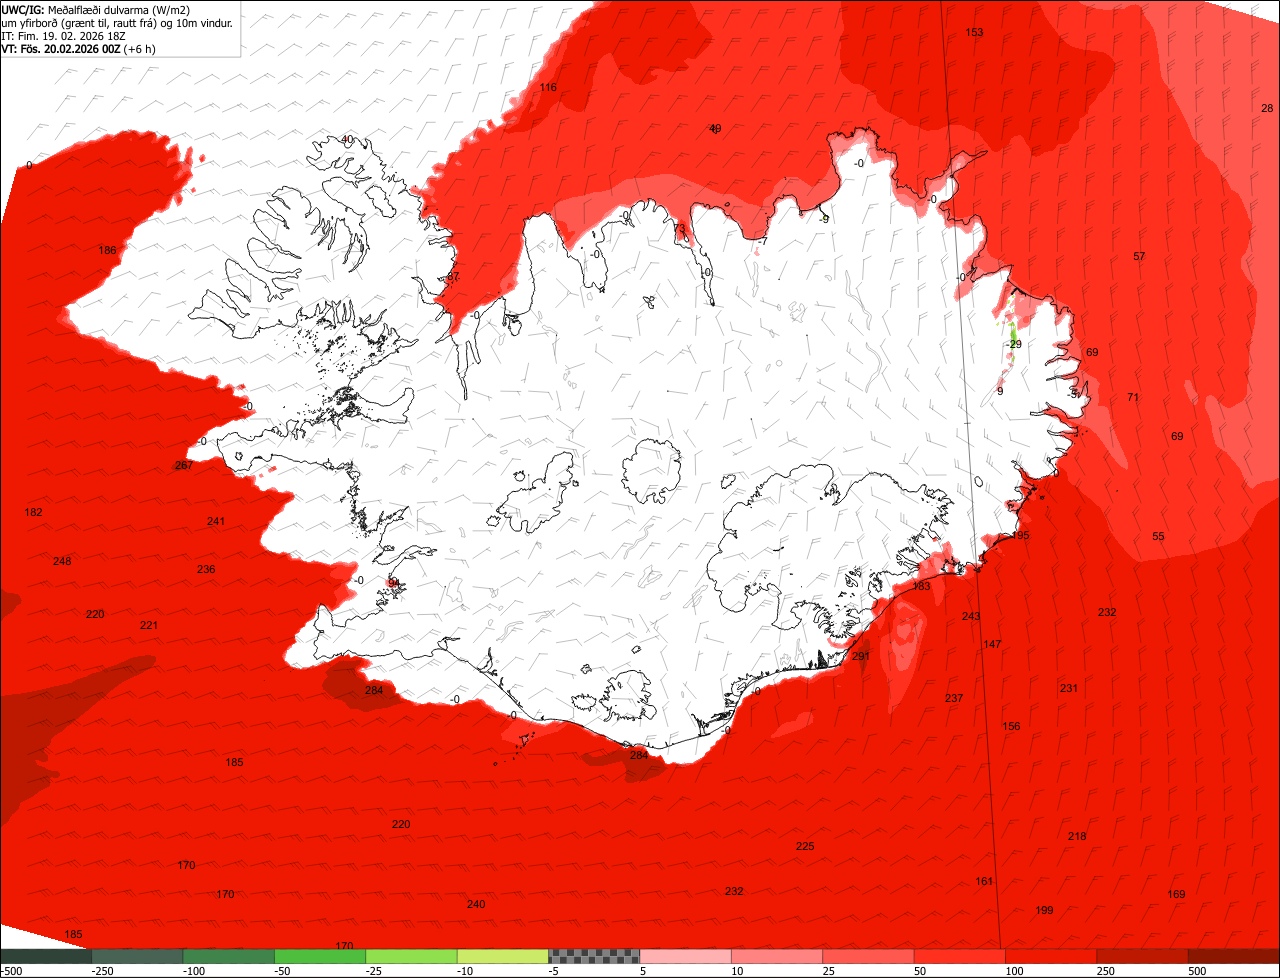Click the flux value 153 at the top
Screen dimensions: 1280x978
974,32
